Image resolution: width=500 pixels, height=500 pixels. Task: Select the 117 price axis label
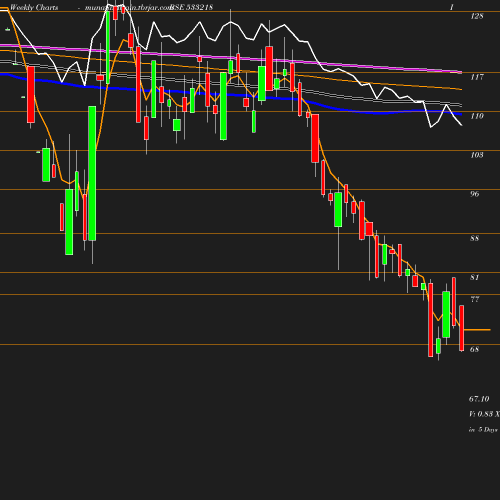[x=477, y=77]
